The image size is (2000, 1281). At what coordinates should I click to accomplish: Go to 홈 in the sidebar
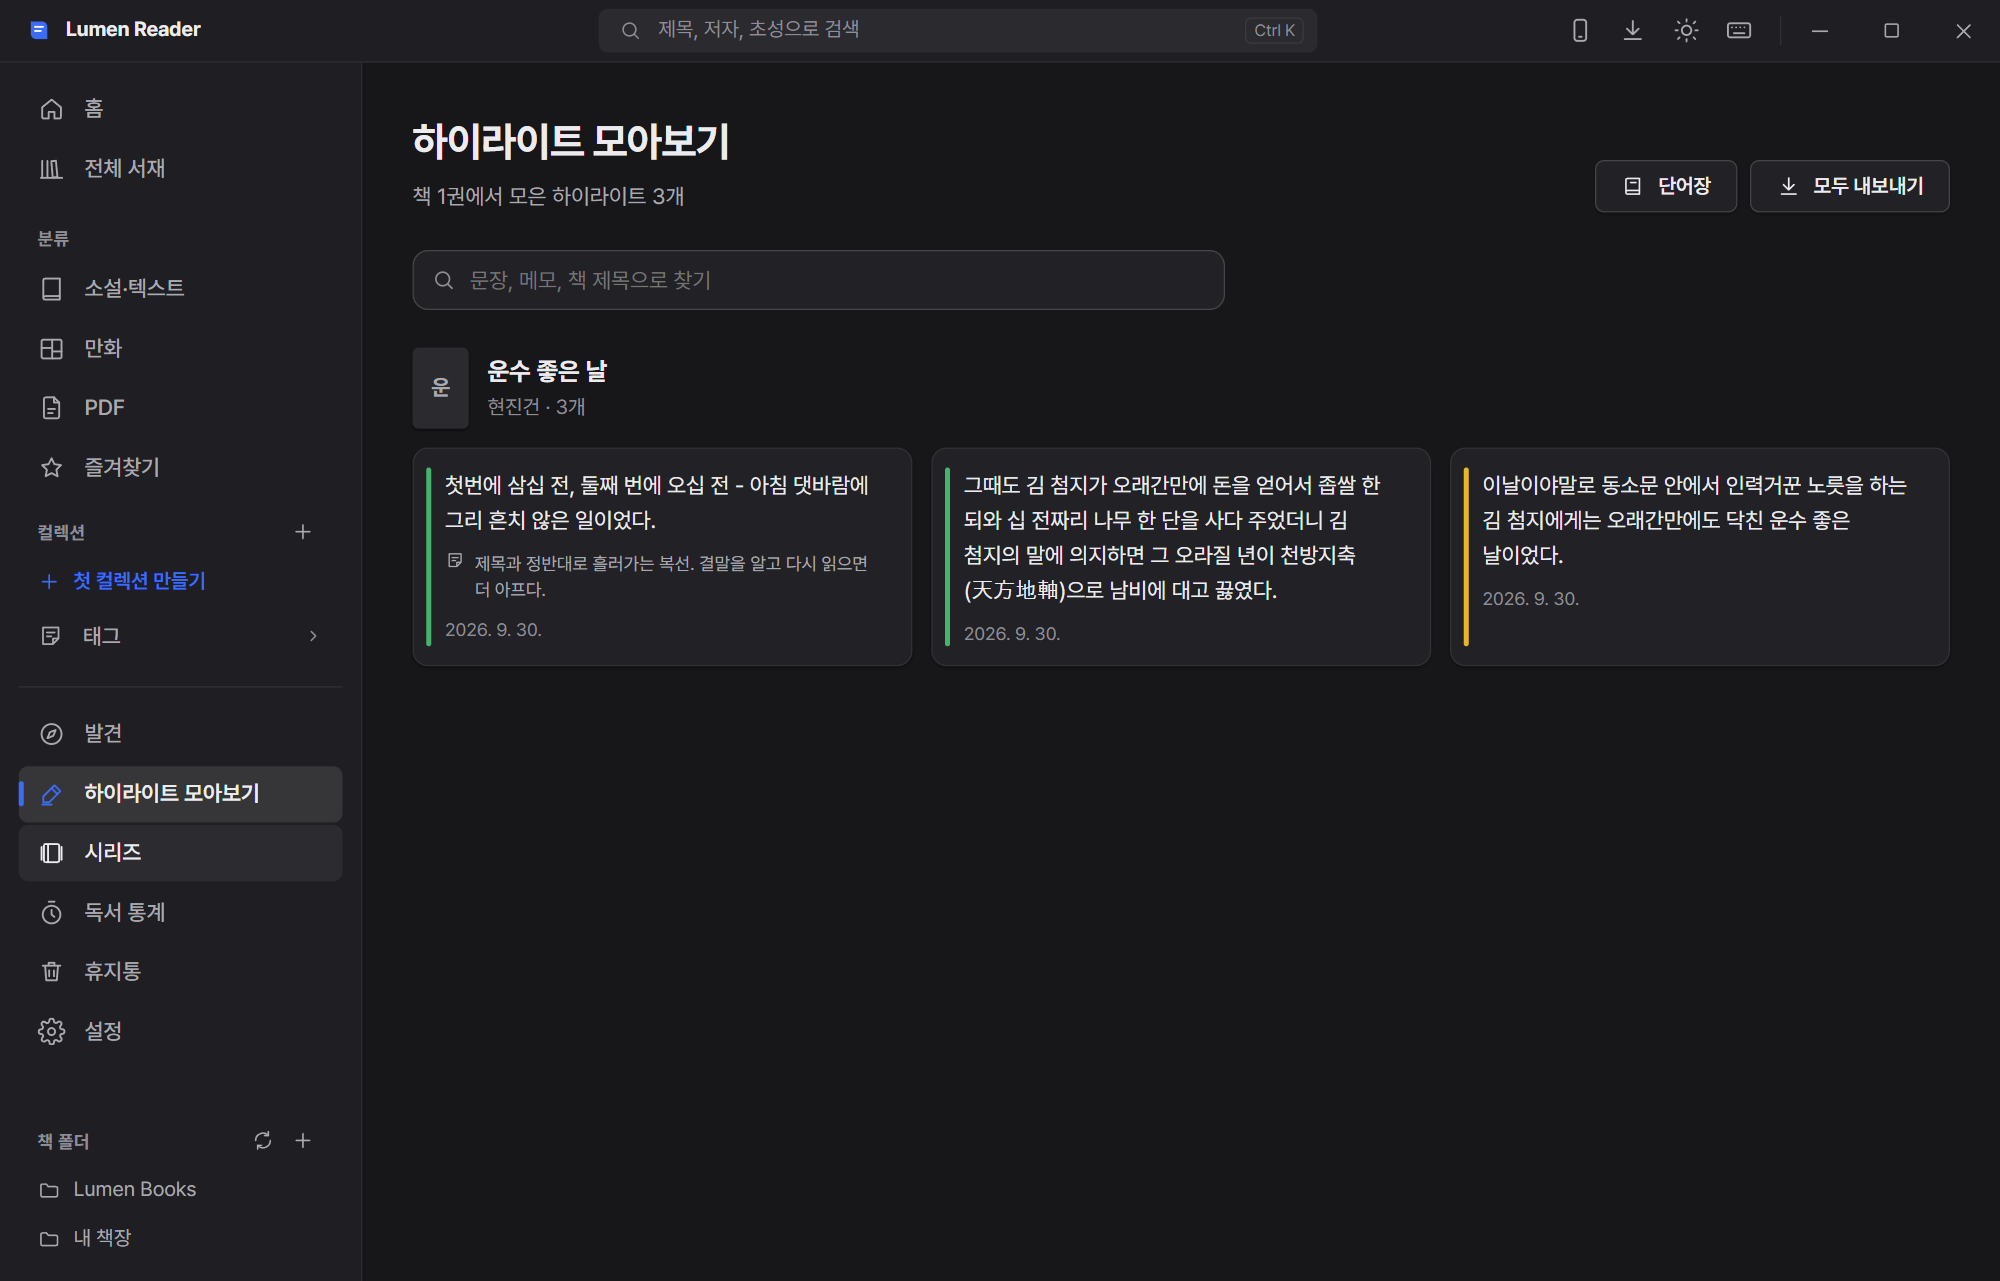tap(180, 109)
